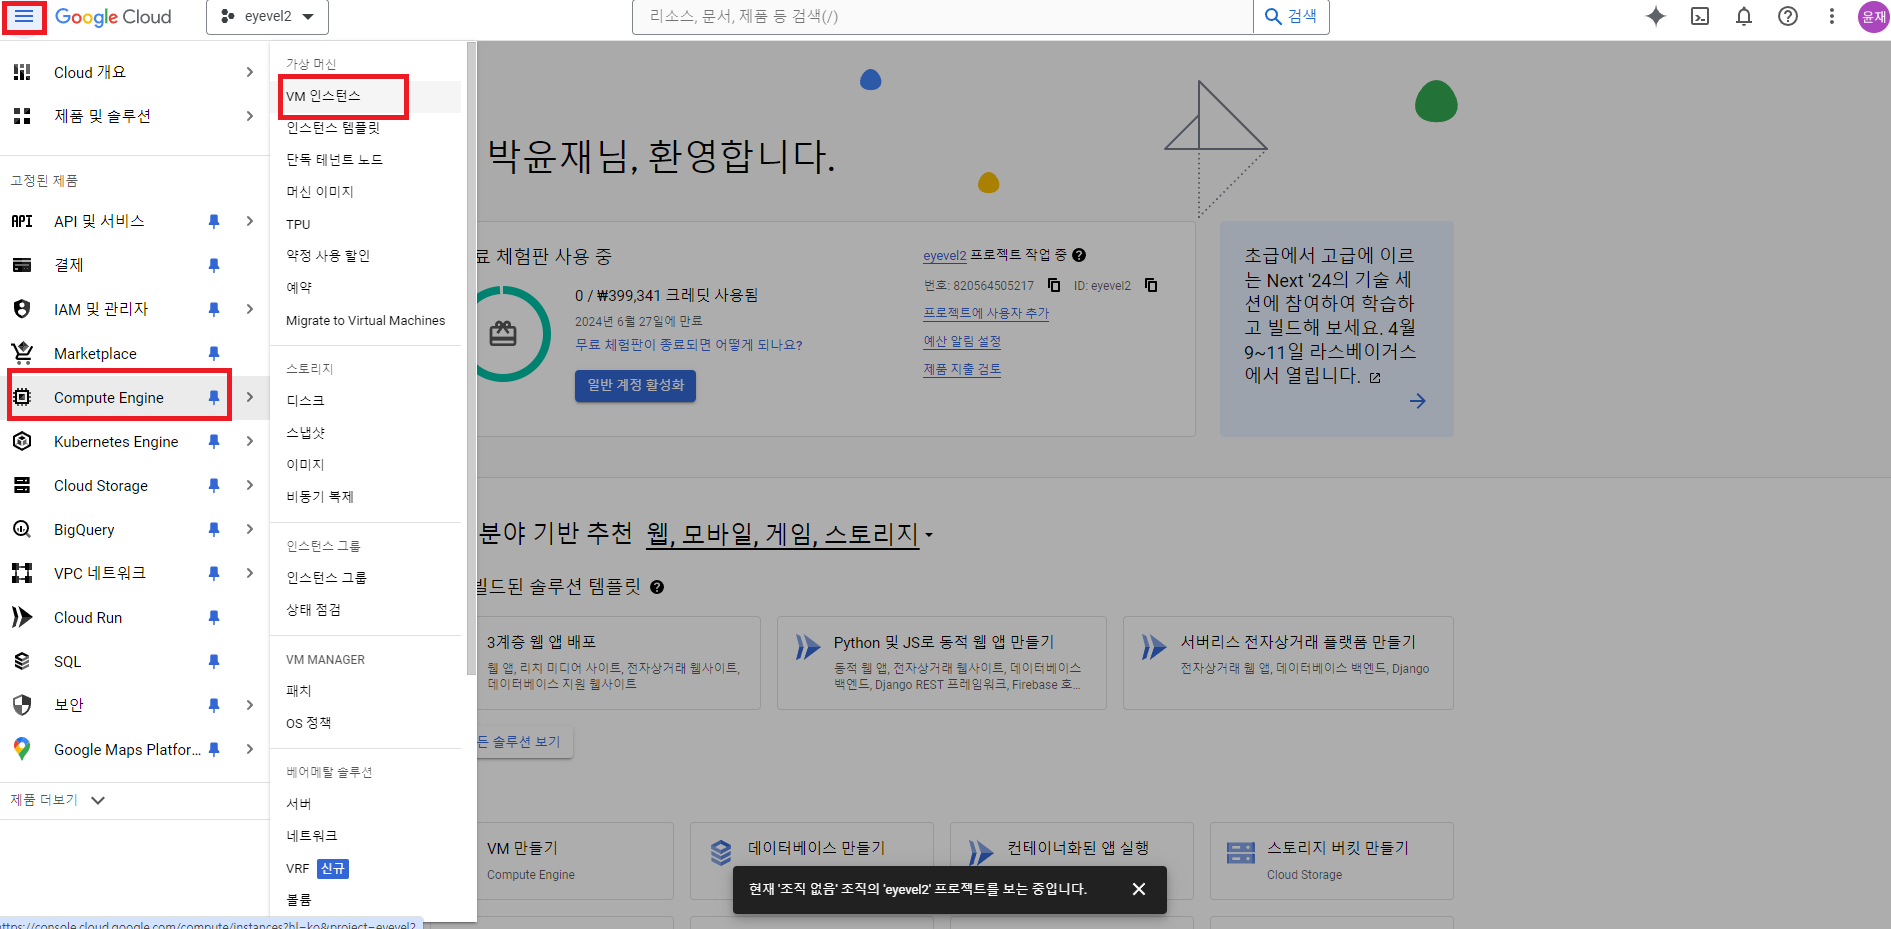Screen dimensions: 1891x929
Task: Open 분야 기반 추천 category dropdown
Action: click(789, 534)
